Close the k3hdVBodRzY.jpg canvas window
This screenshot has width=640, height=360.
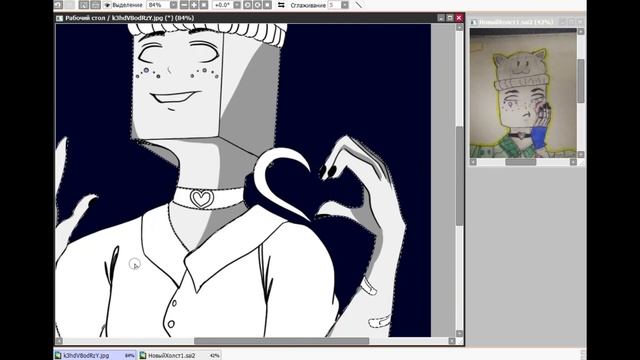pyautogui.click(x=459, y=18)
